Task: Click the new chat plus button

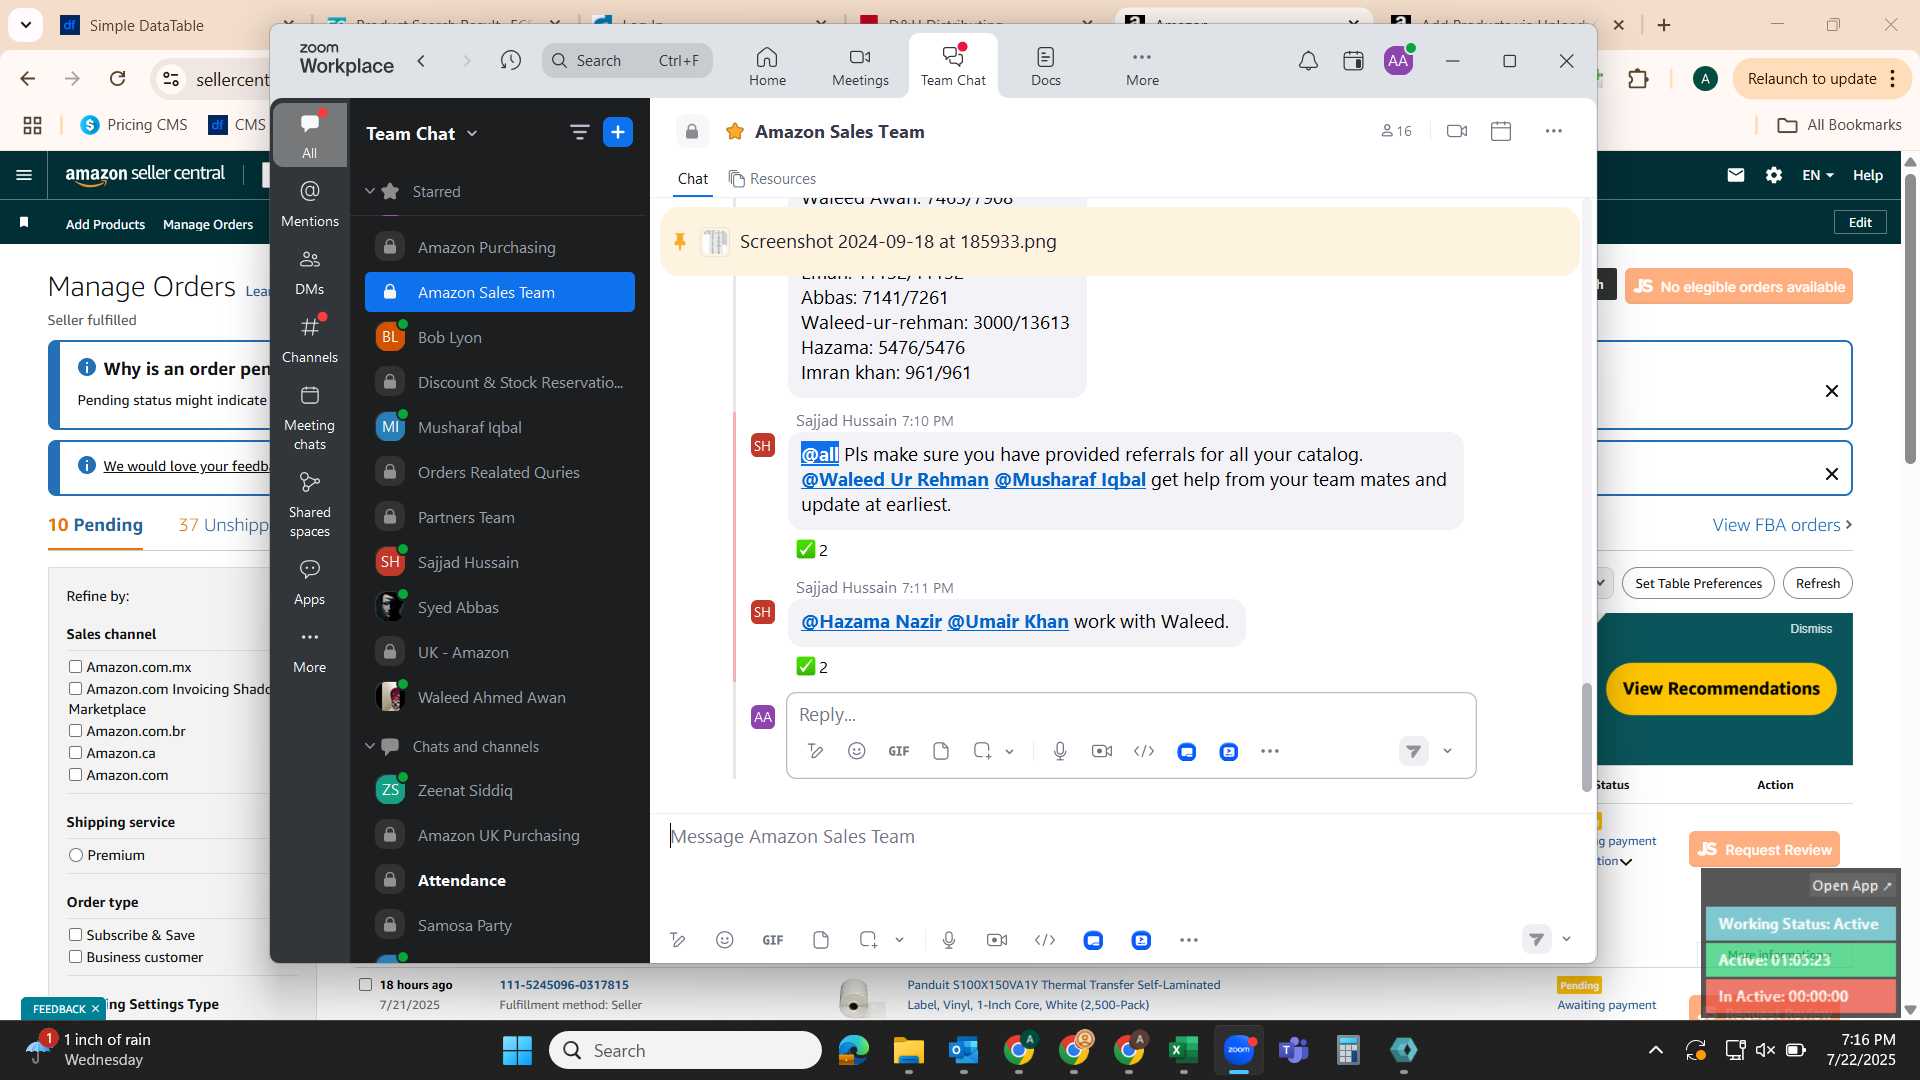Action: [618, 132]
